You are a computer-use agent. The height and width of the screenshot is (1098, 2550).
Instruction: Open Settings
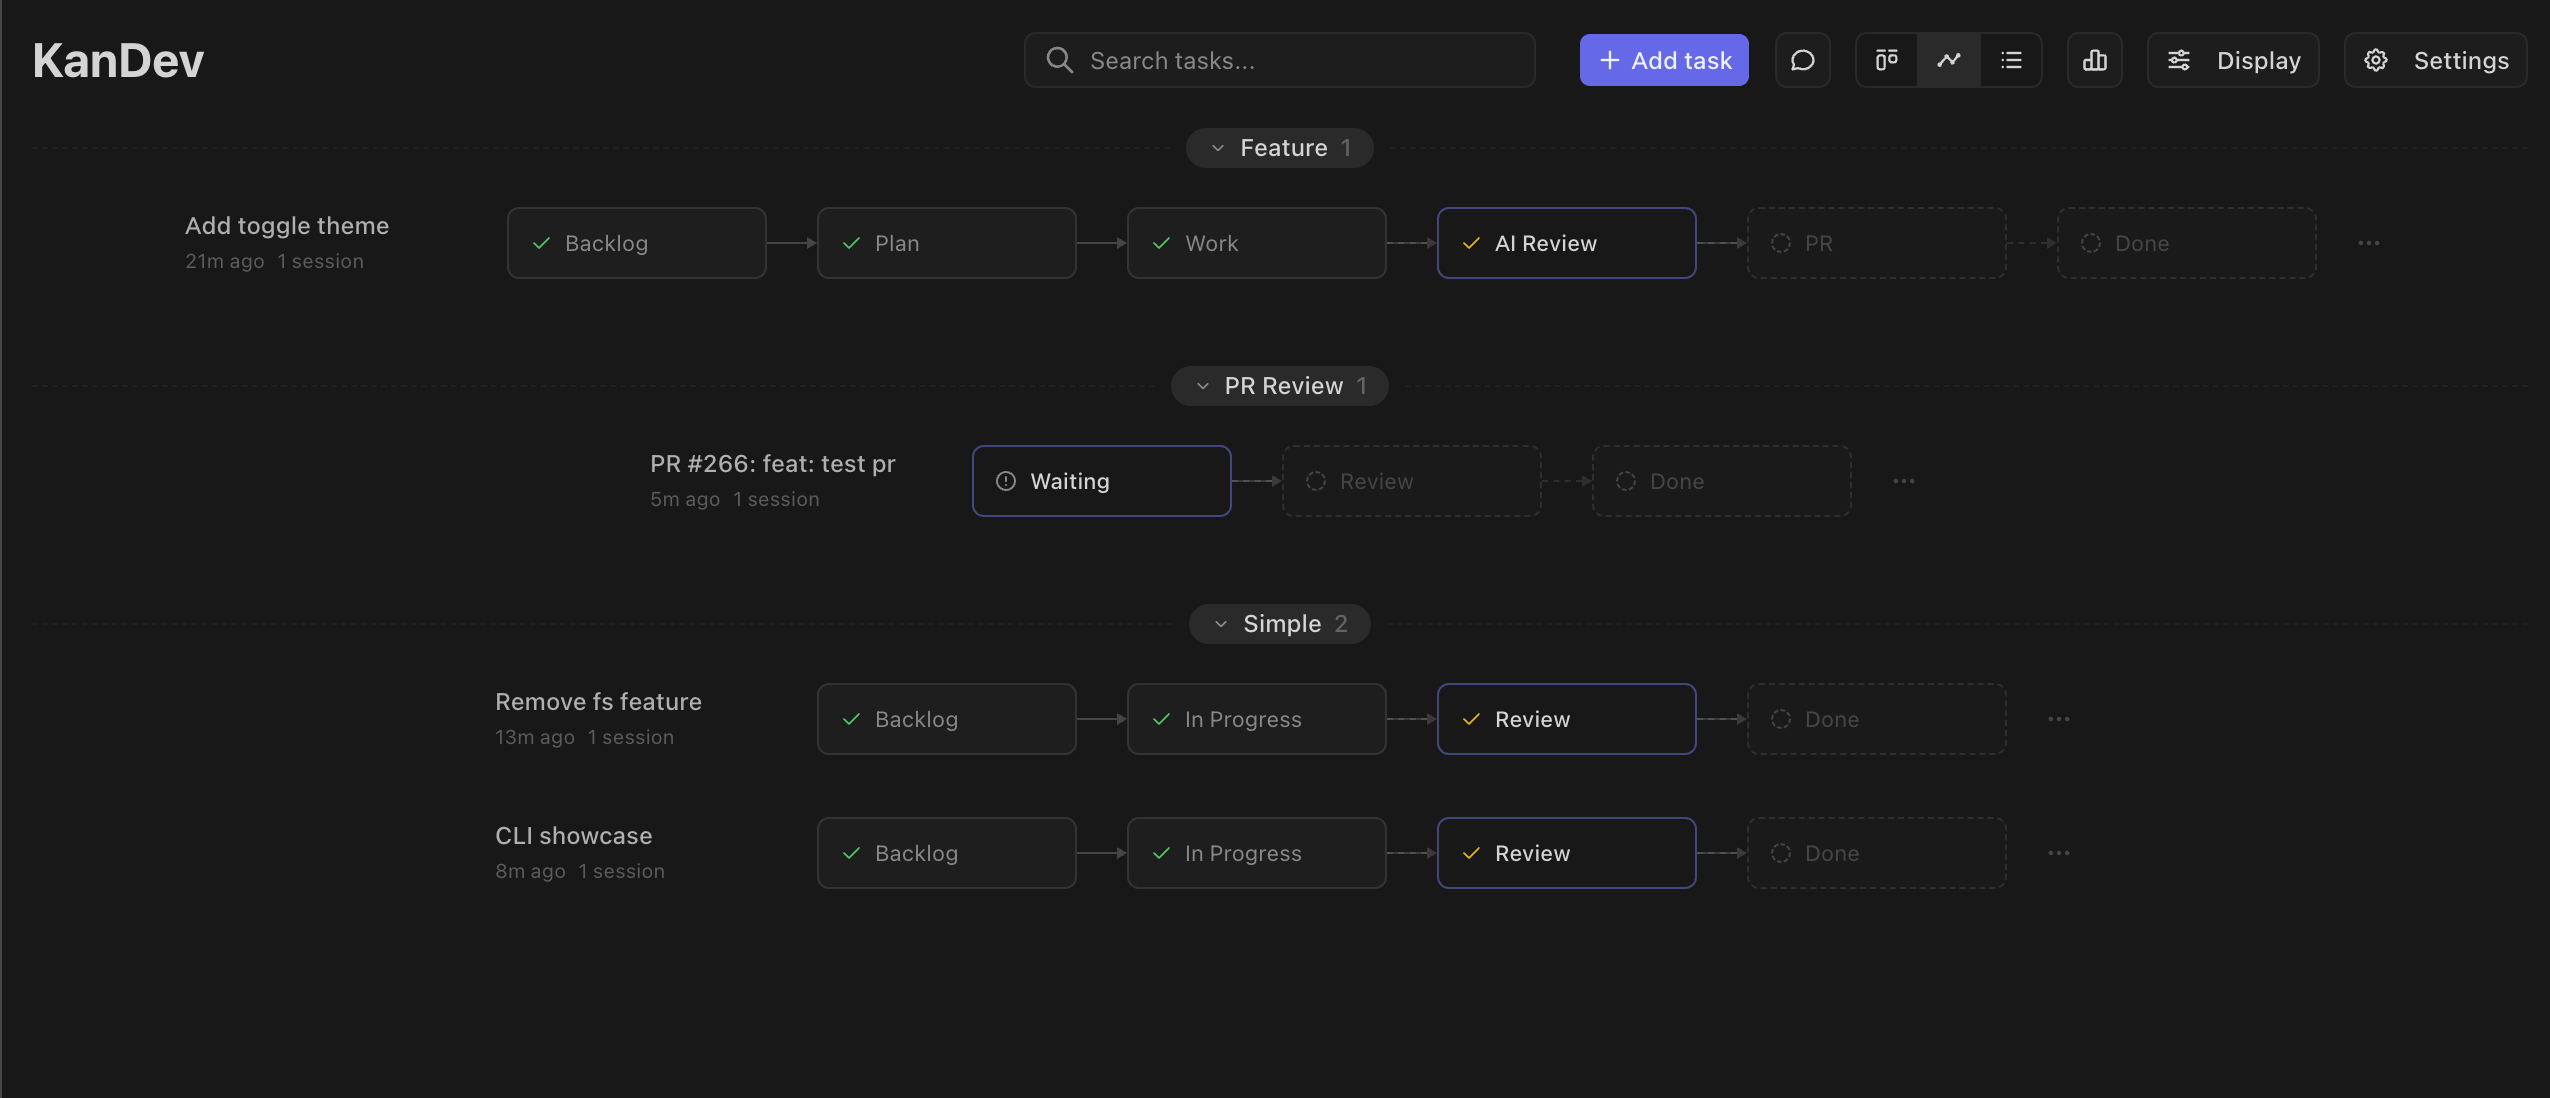coord(2436,60)
